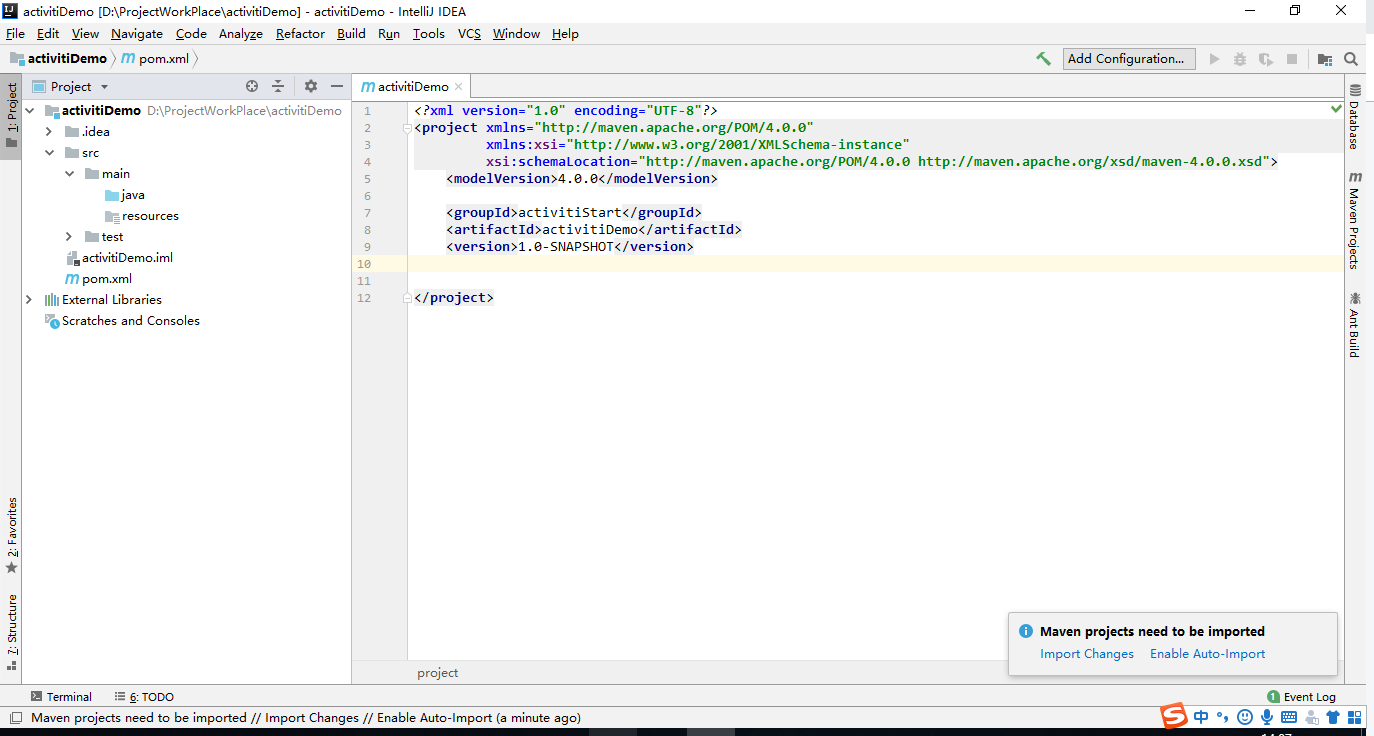Click the Build Project hammer icon
Screen dimensions: 1374x736
(1043, 59)
